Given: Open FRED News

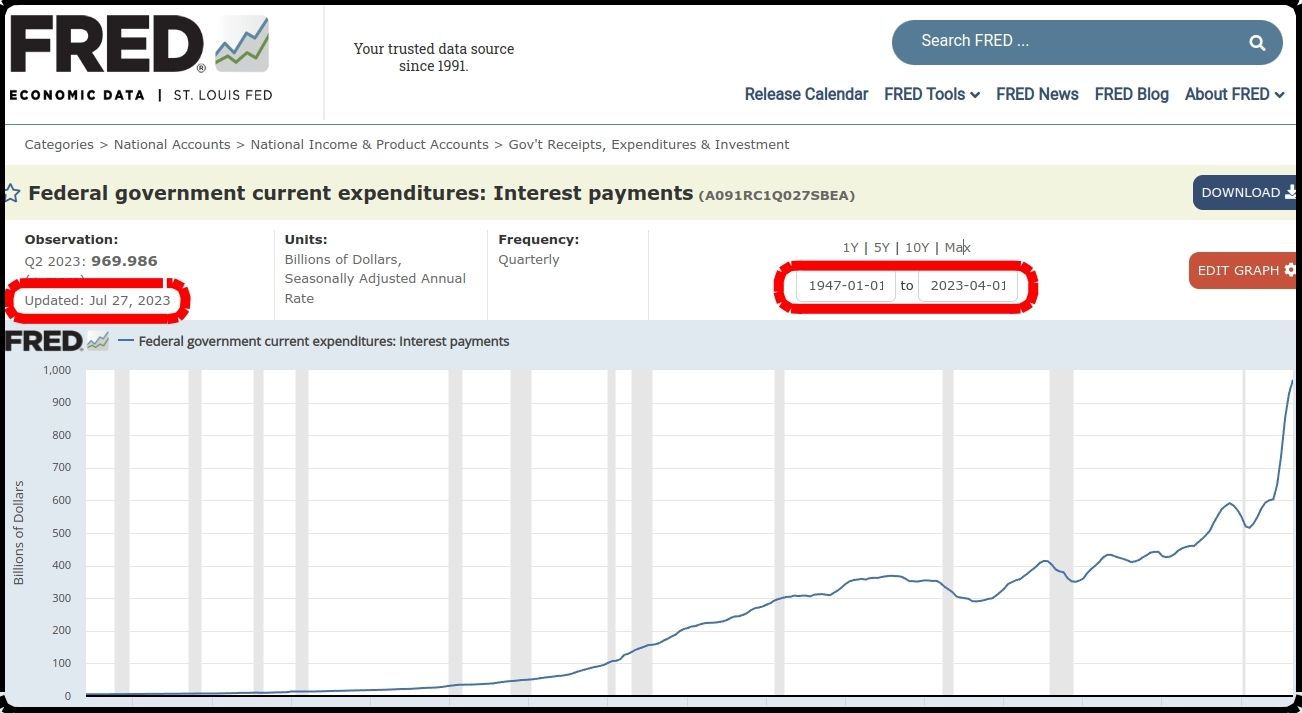Looking at the screenshot, I should [1037, 94].
